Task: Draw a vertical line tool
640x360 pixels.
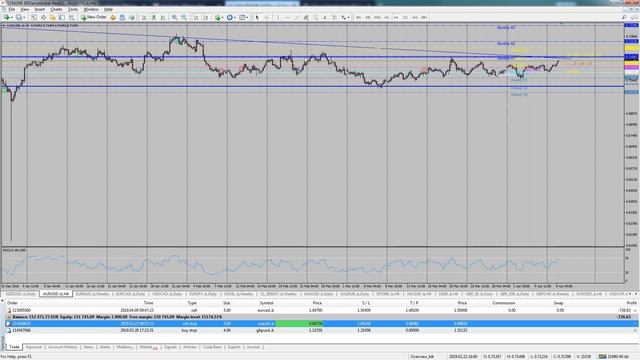Action: (x=278, y=18)
